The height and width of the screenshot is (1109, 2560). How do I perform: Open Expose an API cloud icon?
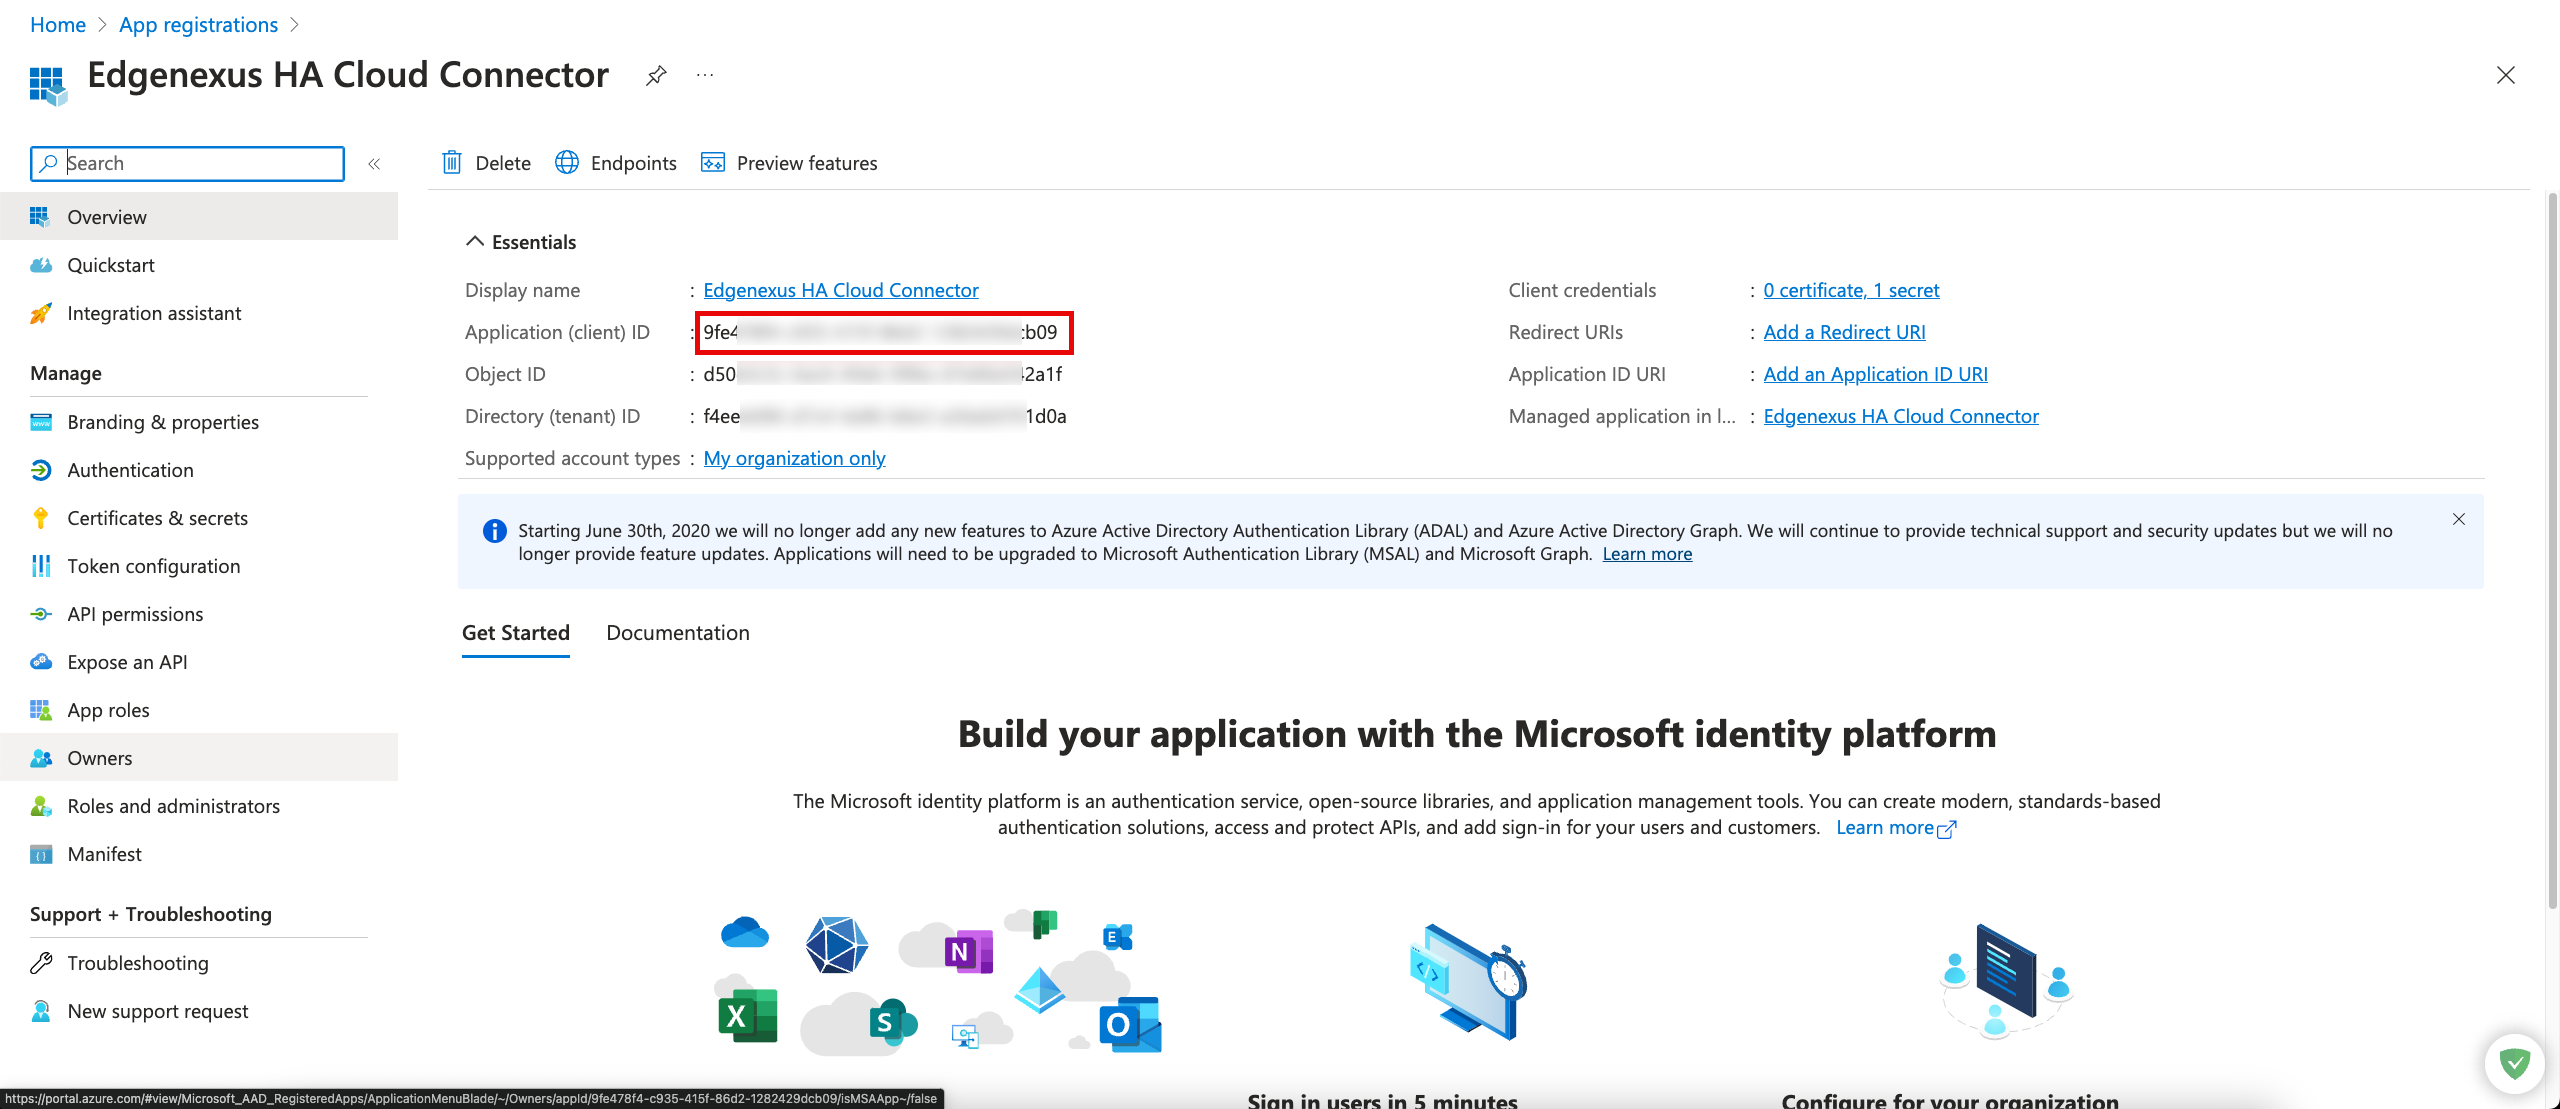pos(41,662)
